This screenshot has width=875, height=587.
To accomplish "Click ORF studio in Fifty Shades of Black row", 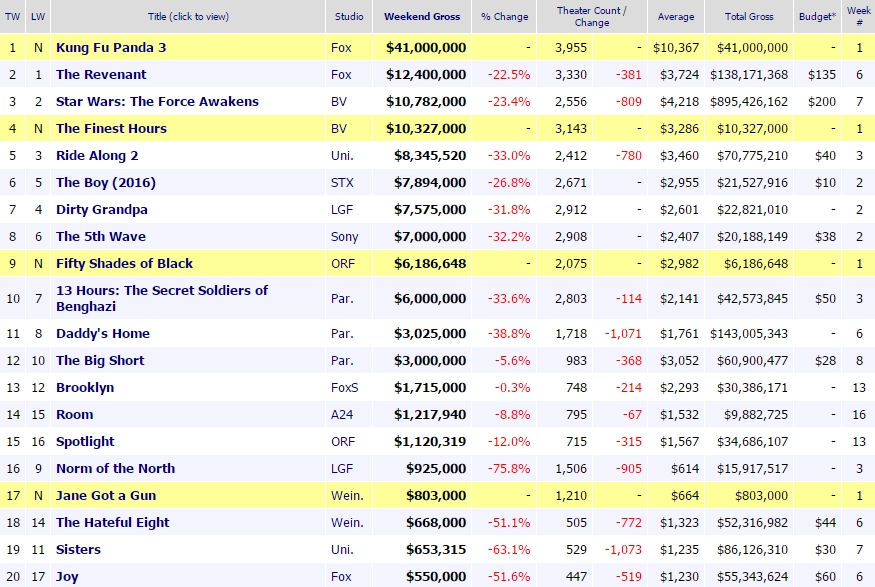I will (x=343, y=263).
